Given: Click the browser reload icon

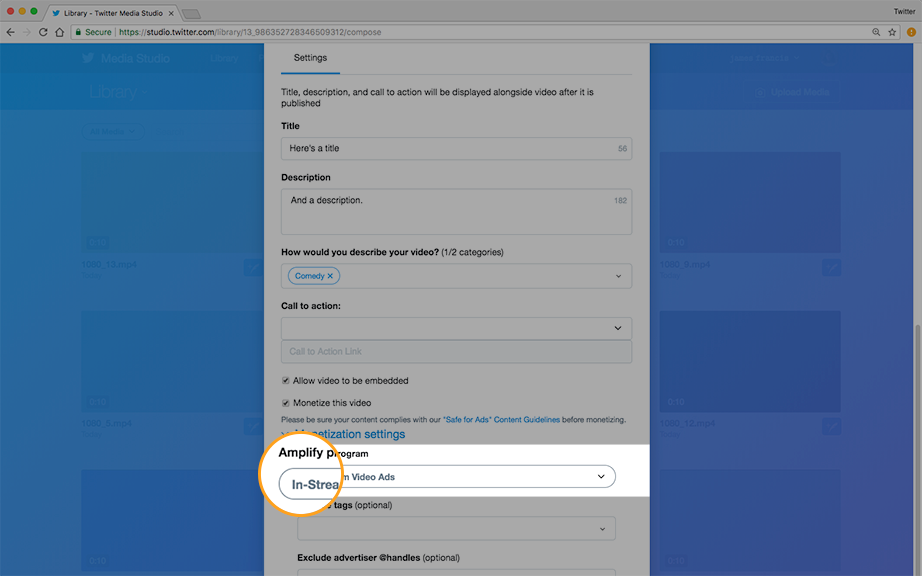Looking at the screenshot, I should [42, 31].
